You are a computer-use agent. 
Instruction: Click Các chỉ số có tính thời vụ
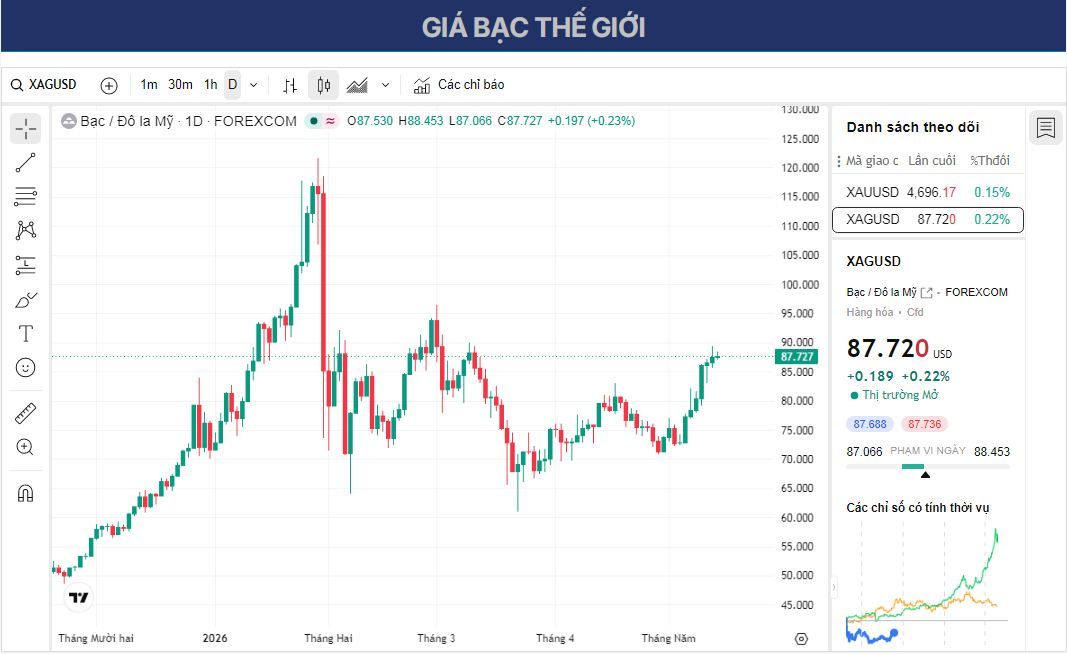pos(917,508)
